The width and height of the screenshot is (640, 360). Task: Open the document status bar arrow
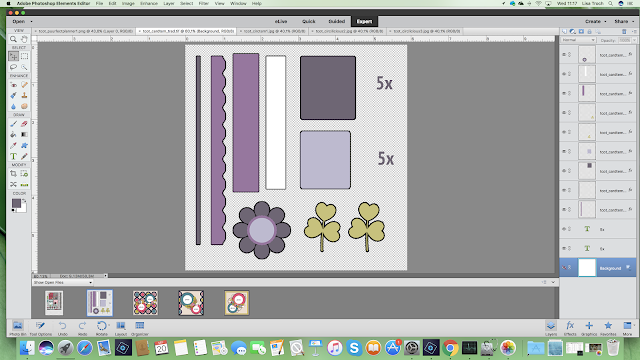105,276
